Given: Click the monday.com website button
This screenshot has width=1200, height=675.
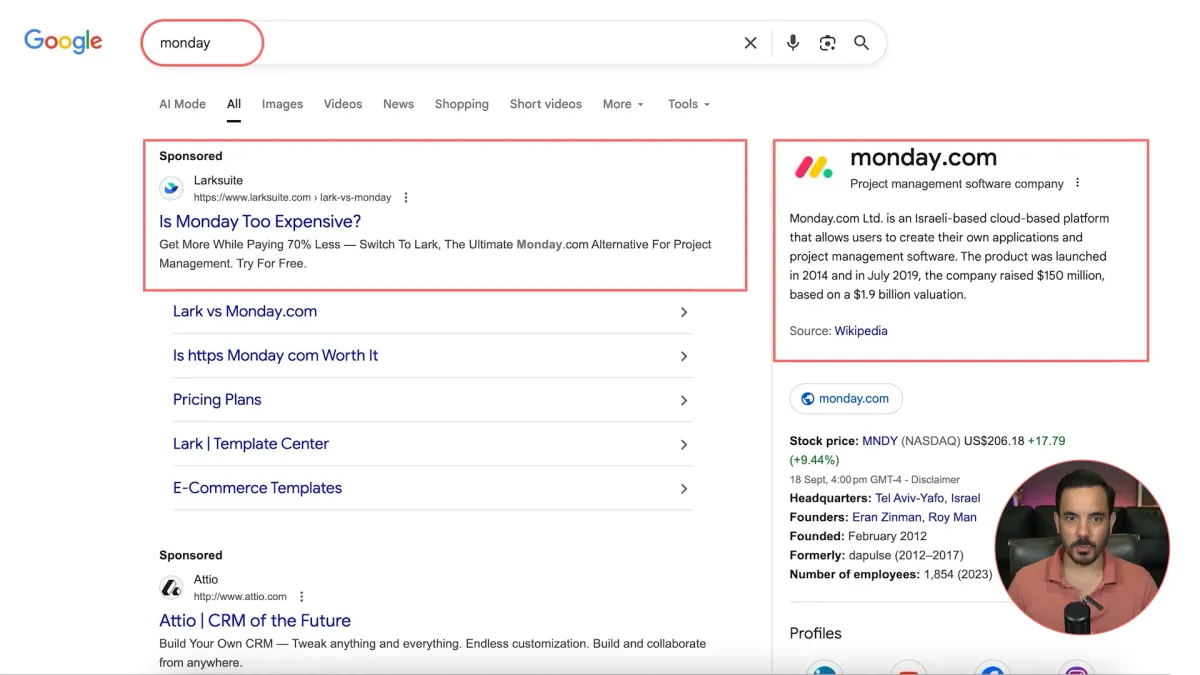Looking at the screenshot, I should pyautogui.click(x=846, y=398).
